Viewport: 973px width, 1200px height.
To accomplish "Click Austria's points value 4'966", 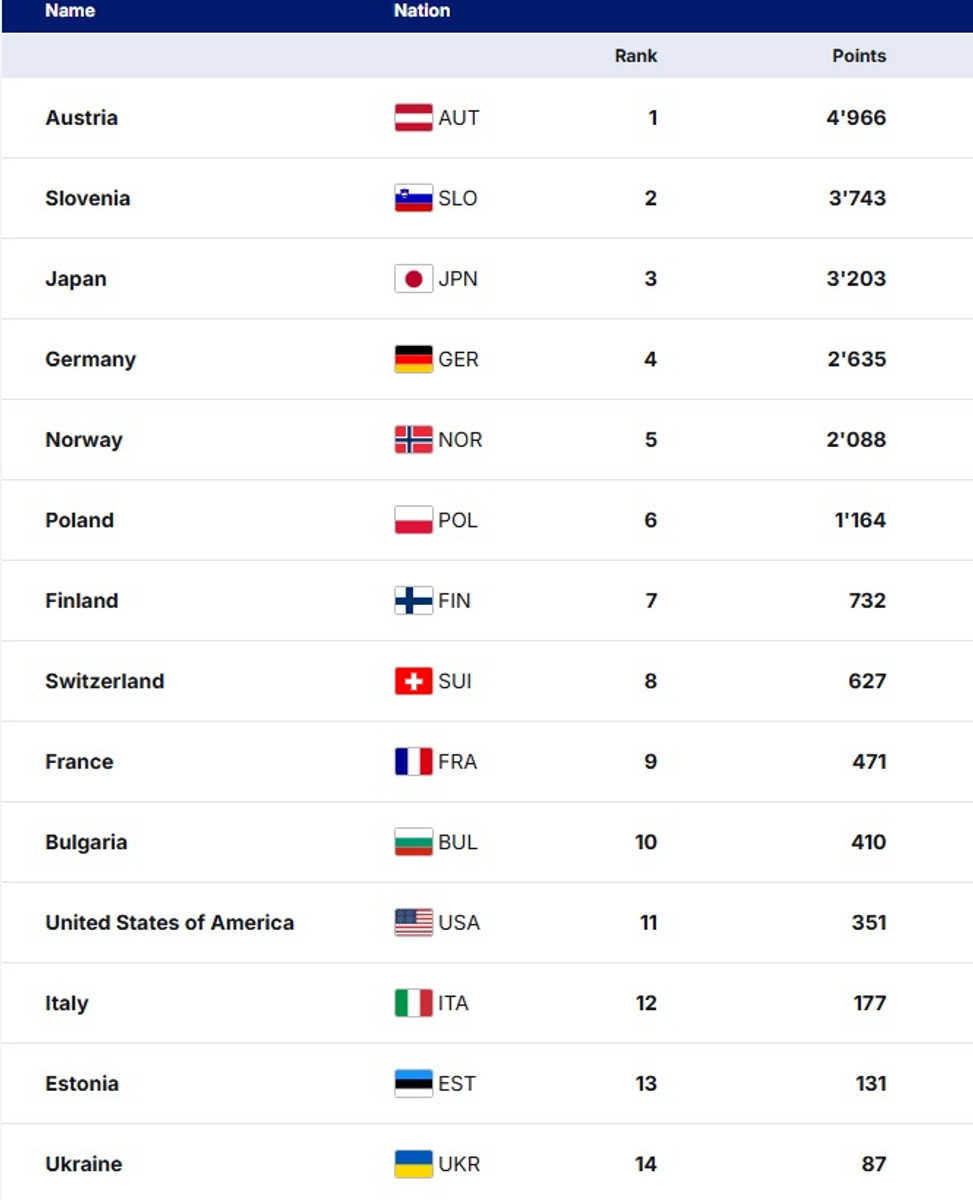I will coord(856,118).
